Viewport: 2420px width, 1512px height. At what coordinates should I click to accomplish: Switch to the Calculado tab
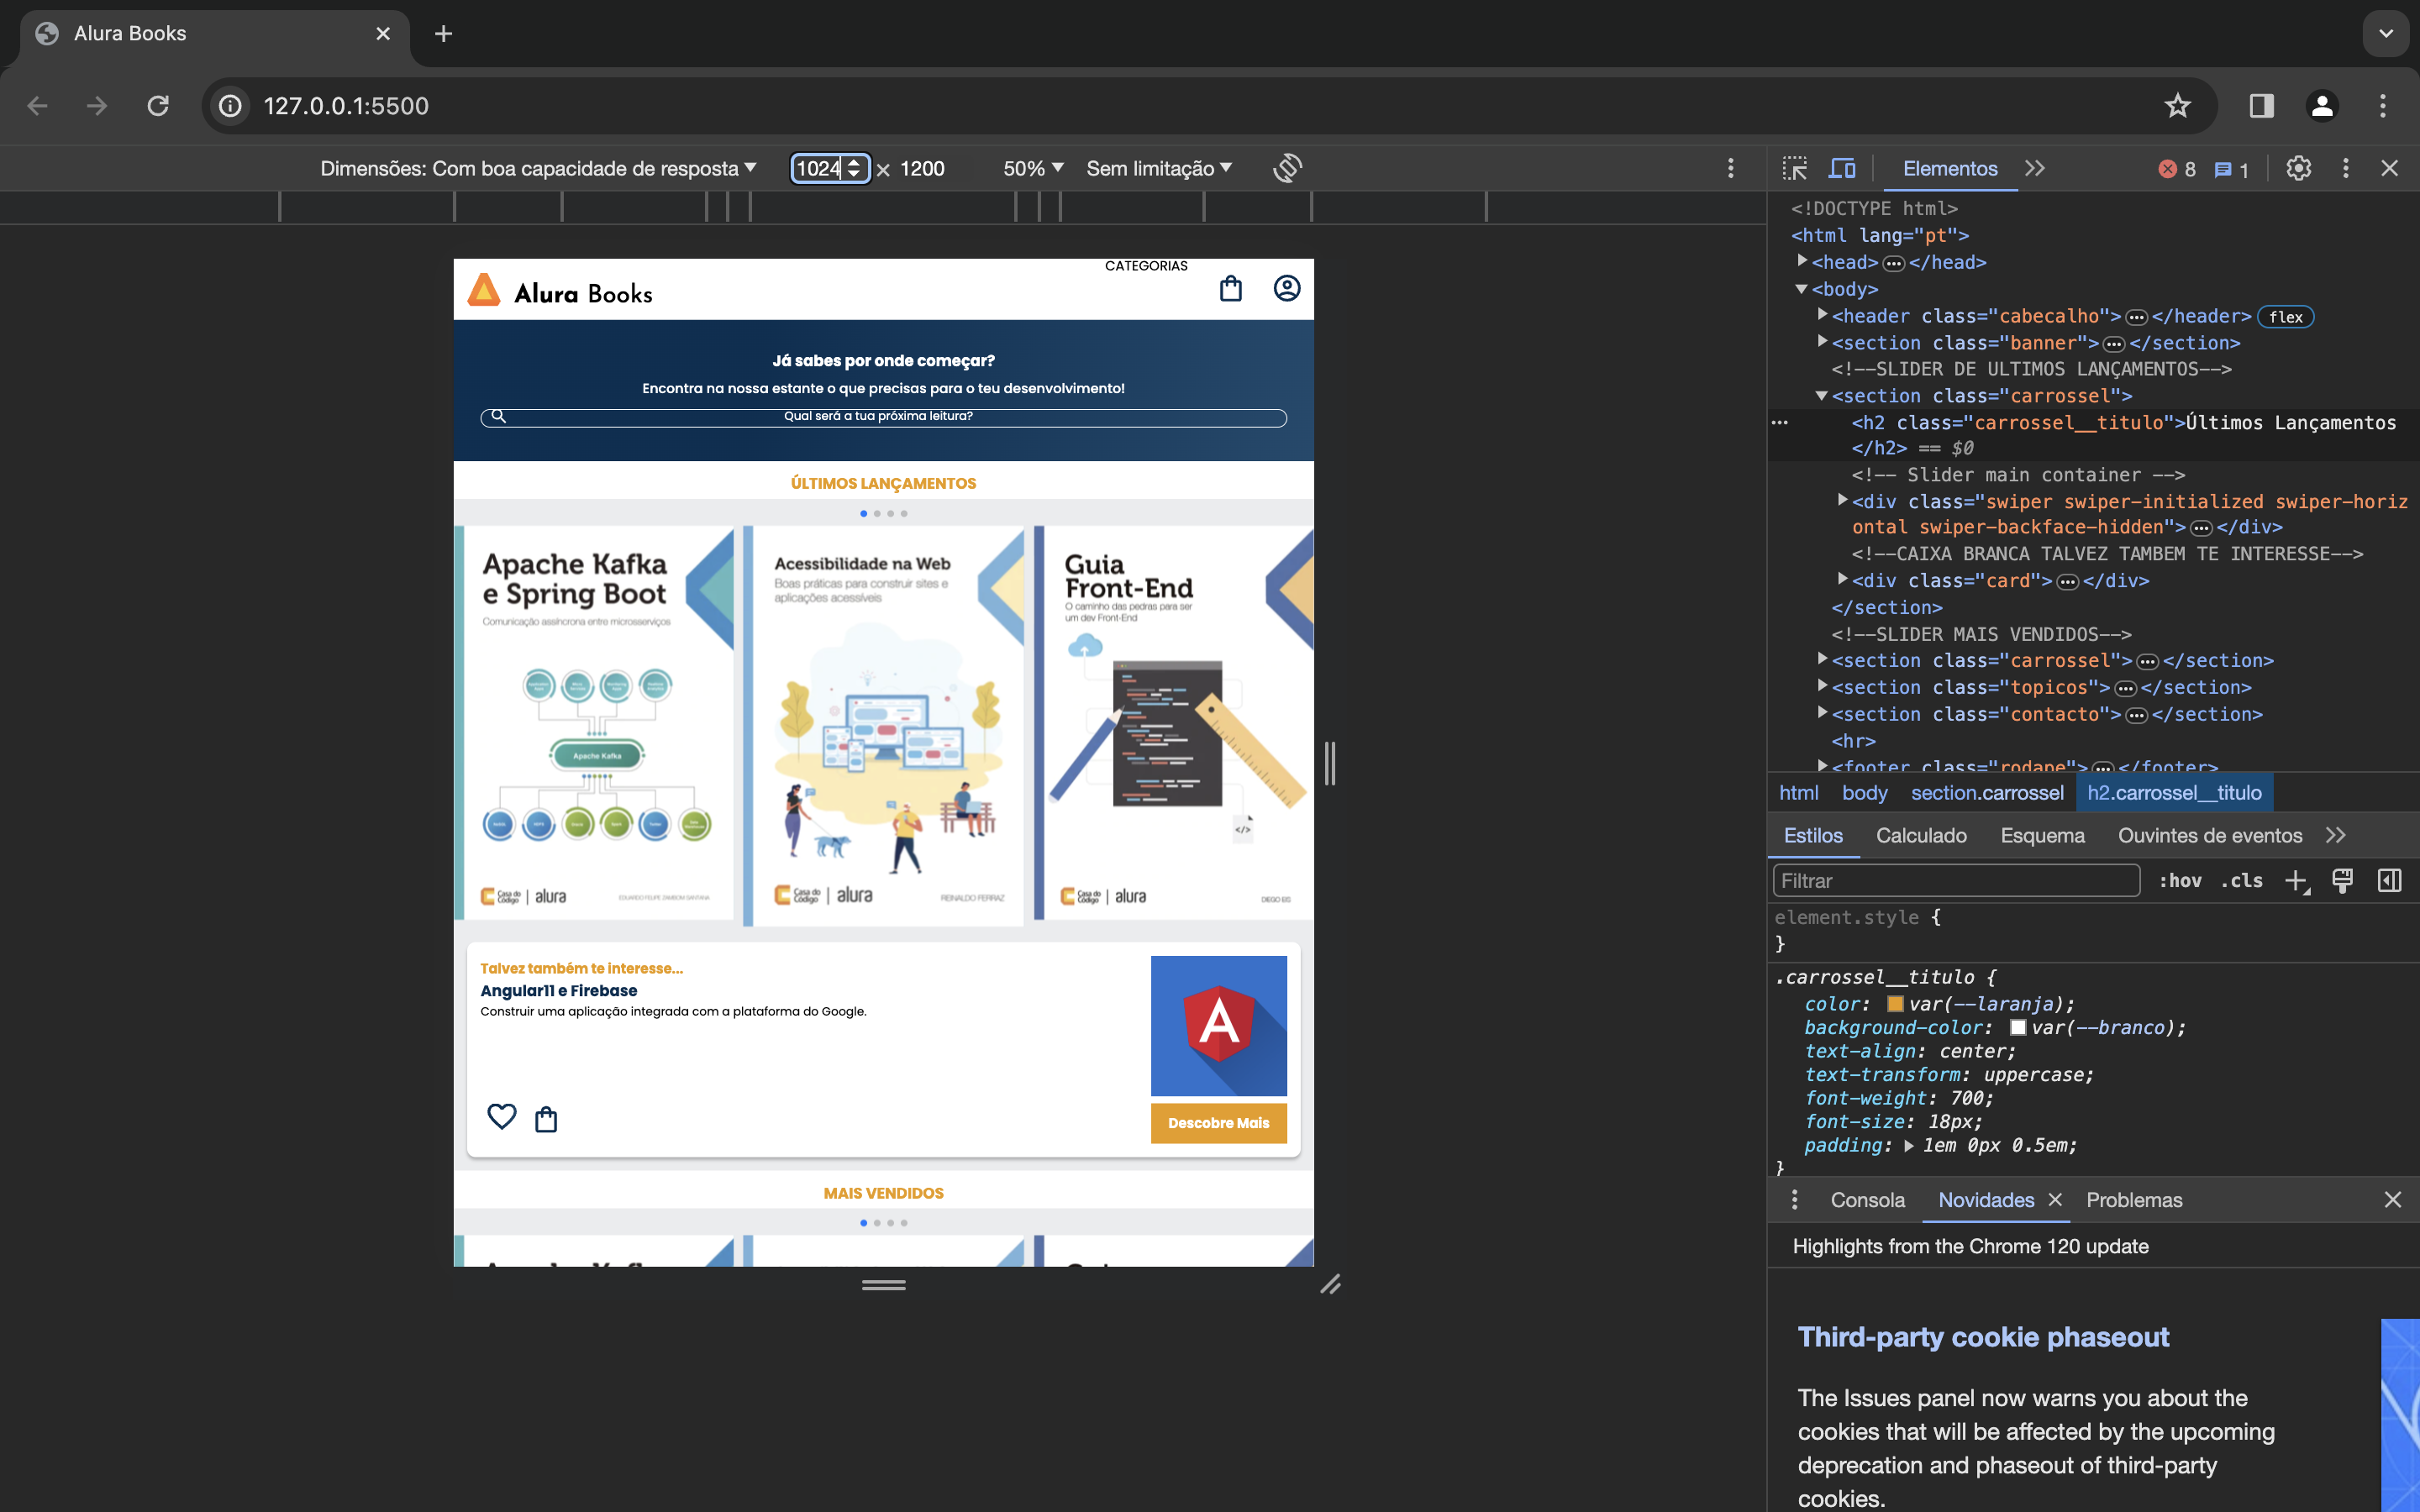pyautogui.click(x=1921, y=835)
